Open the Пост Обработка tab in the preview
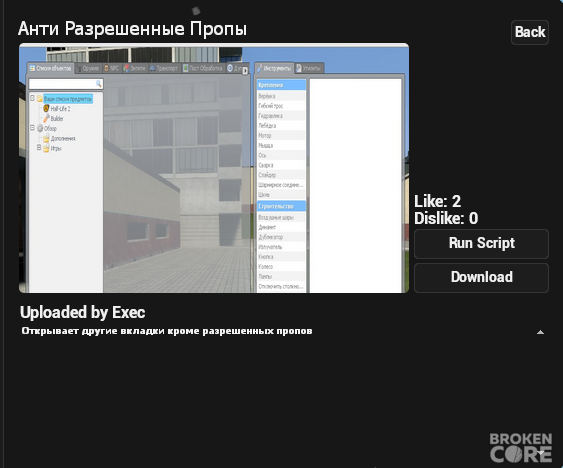The height and width of the screenshot is (468, 563). tap(203, 68)
